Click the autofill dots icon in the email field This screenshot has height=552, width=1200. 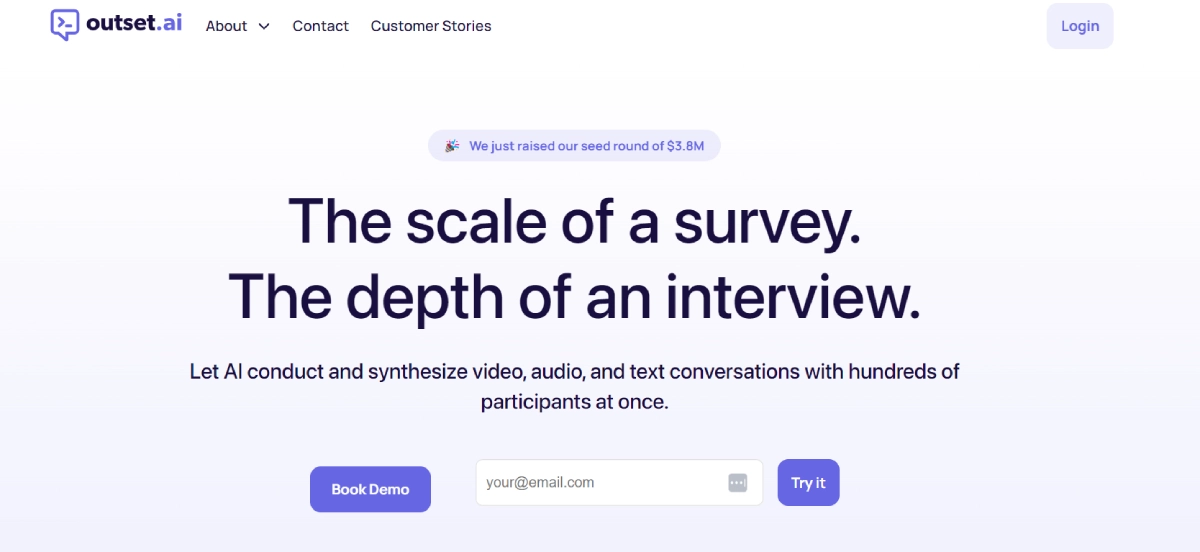(x=737, y=483)
